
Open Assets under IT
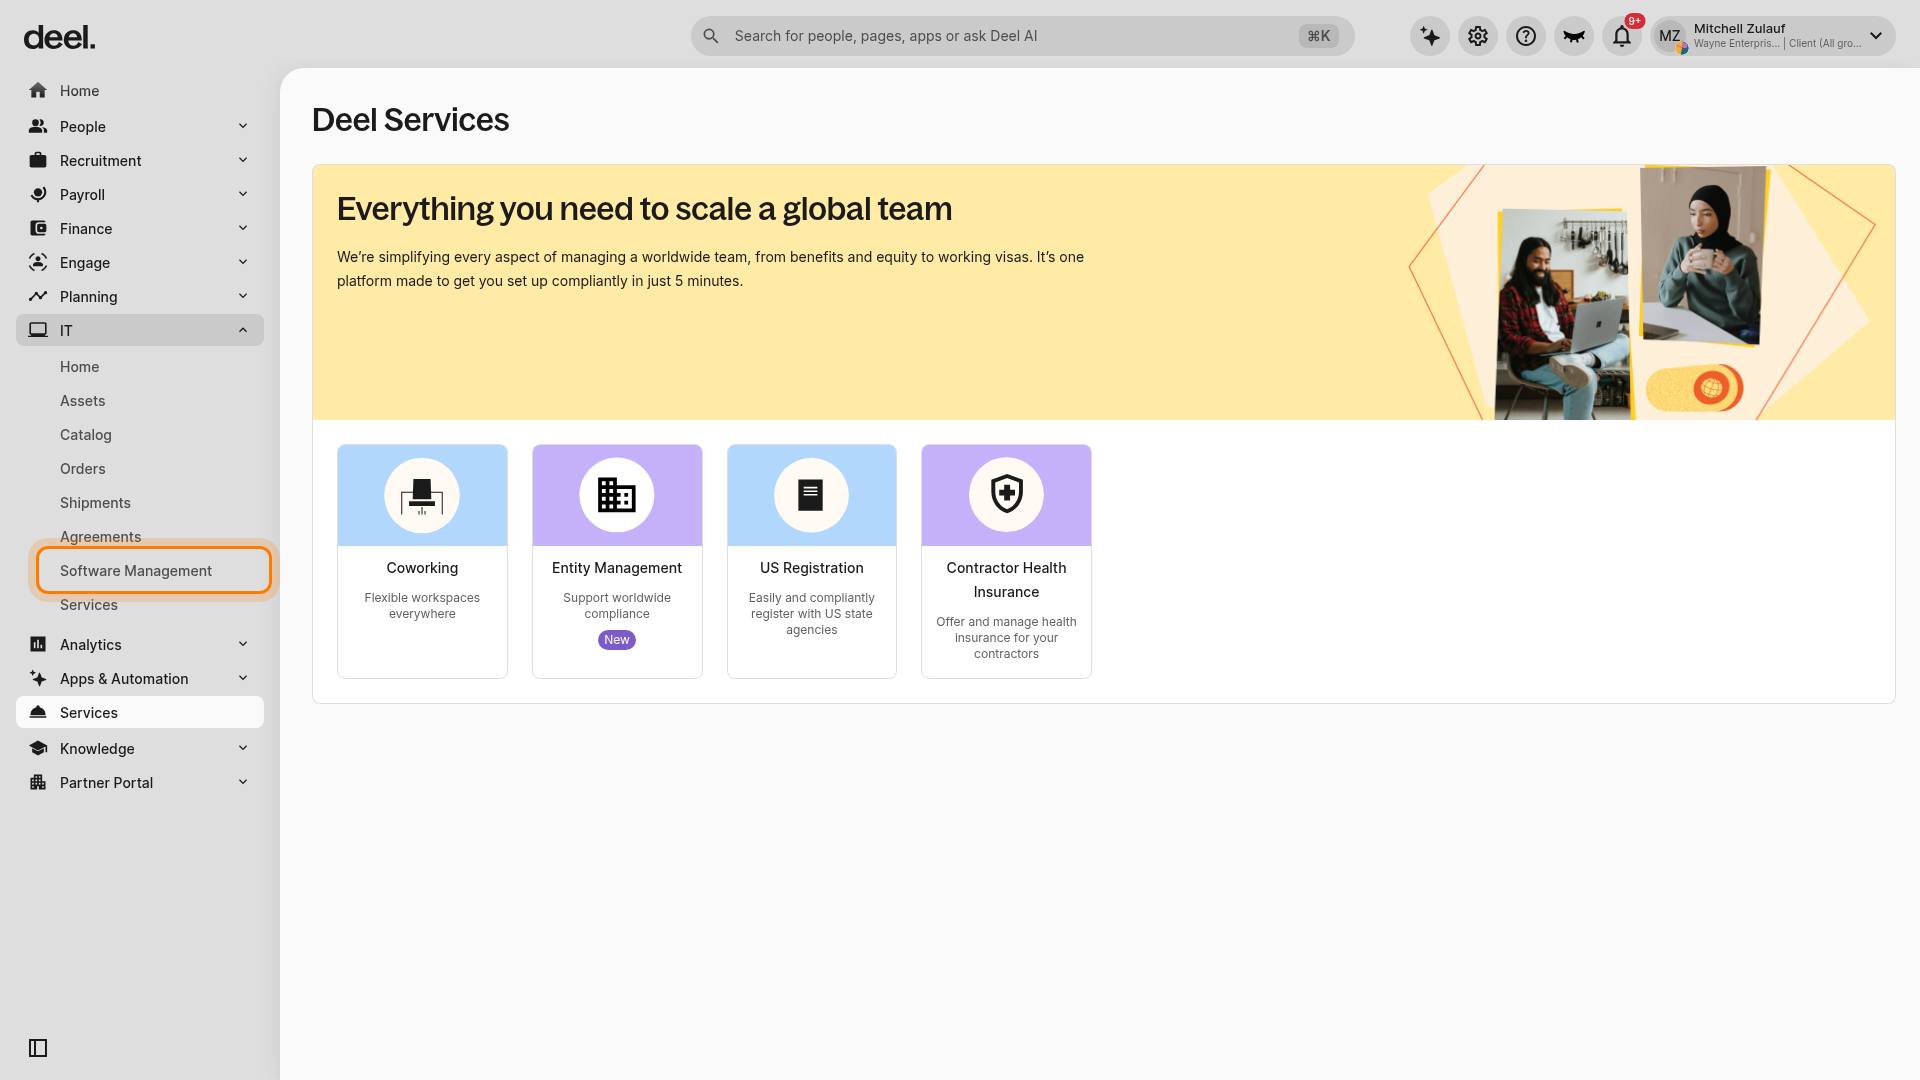pos(82,401)
